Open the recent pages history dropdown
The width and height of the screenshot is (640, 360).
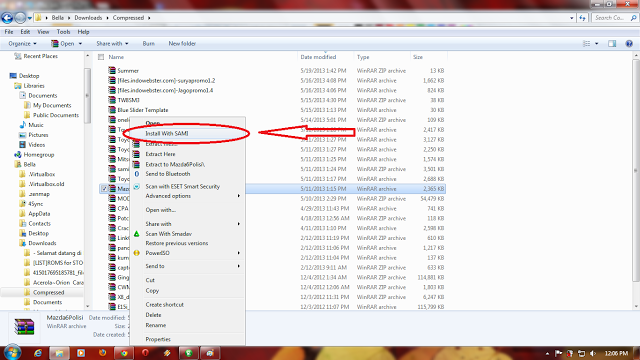[29, 18]
